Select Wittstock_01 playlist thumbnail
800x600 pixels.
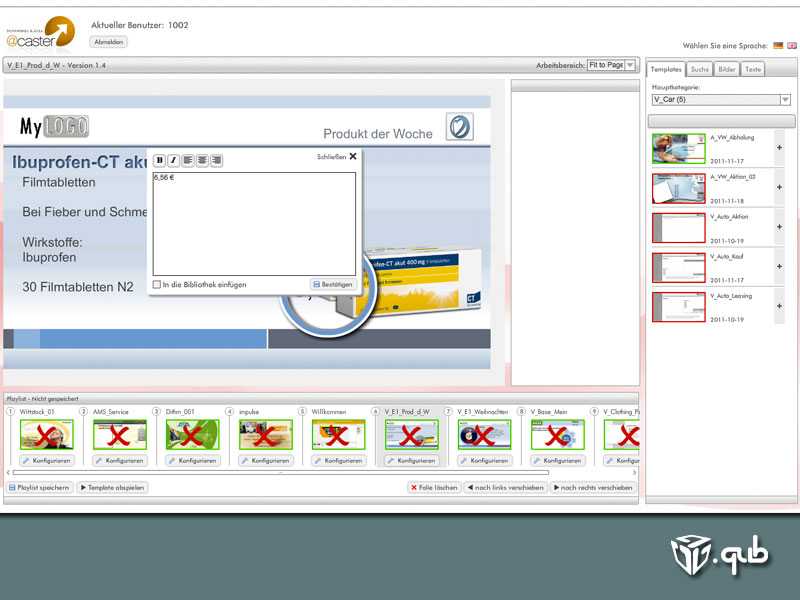[x=46, y=435]
